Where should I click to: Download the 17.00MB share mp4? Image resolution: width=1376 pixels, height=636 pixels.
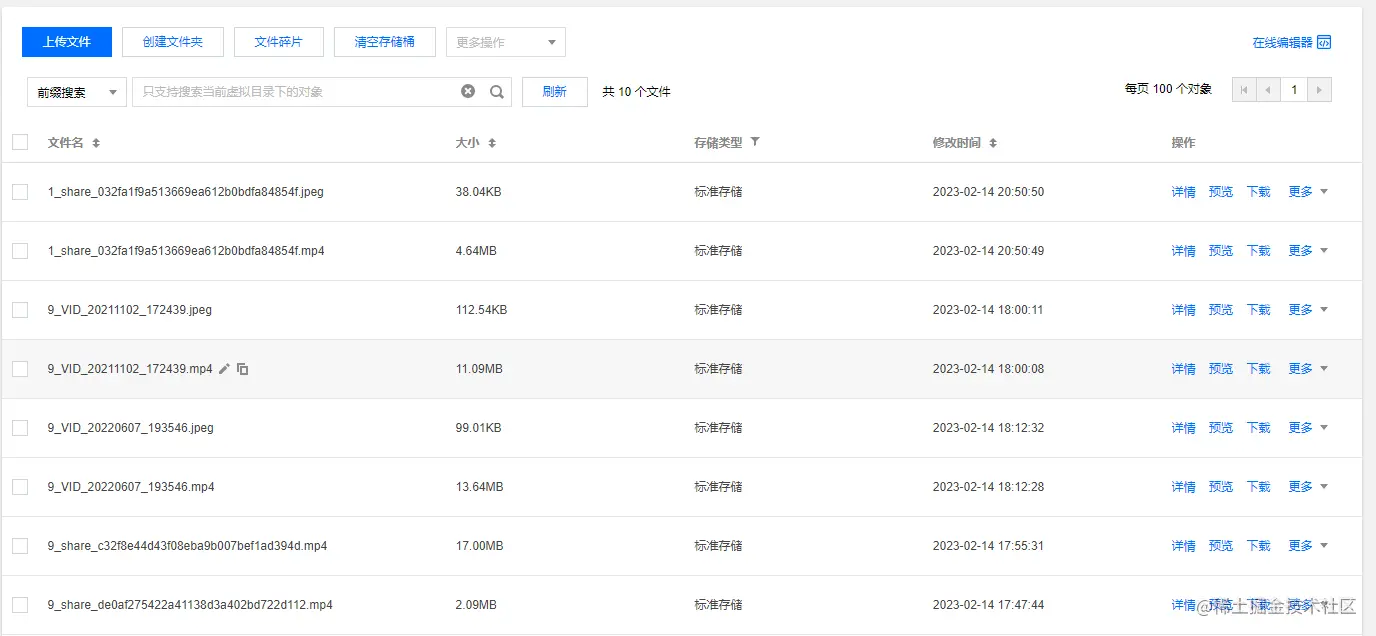(x=1259, y=546)
